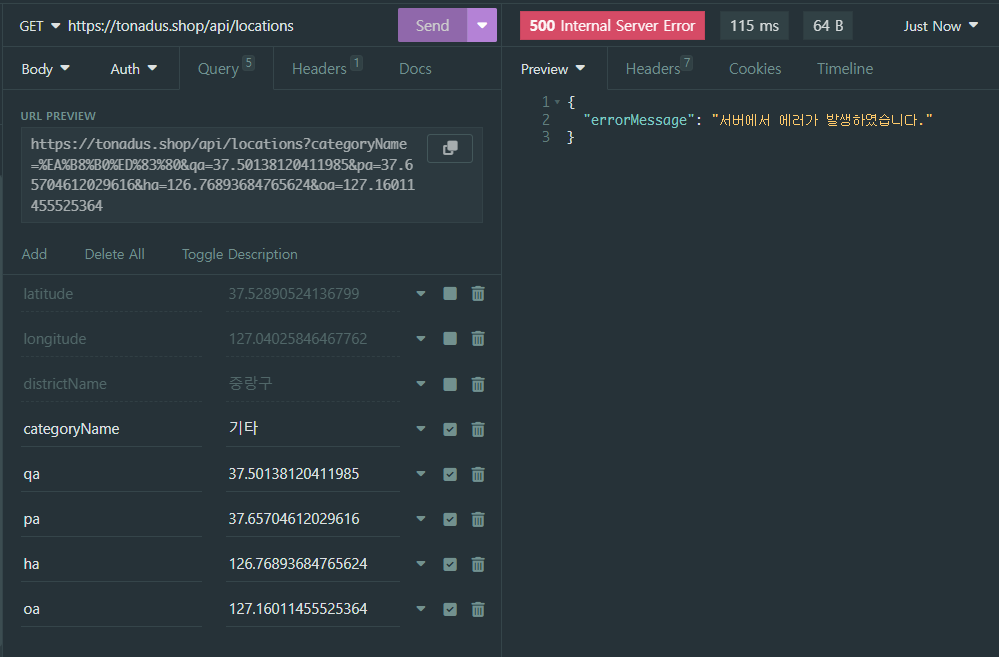Expand the Send options arrow
The height and width of the screenshot is (657, 999).
pyautogui.click(x=483, y=25)
